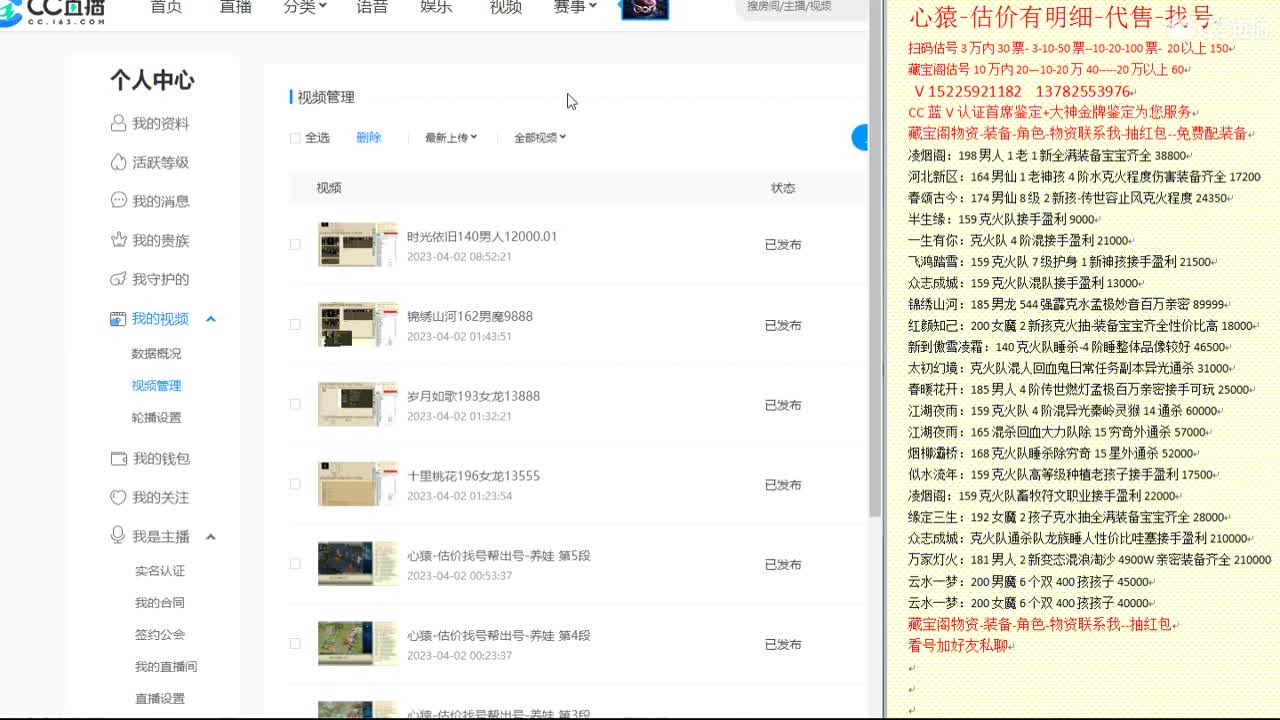This screenshot has width=1280, height=720.
Task: Click line 看号加好友私聊 in right document
Action: (958, 646)
